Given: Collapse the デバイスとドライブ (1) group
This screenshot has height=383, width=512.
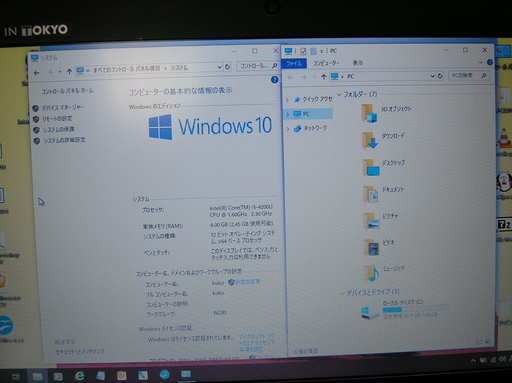Looking at the screenshot, I should coord(342,293).
